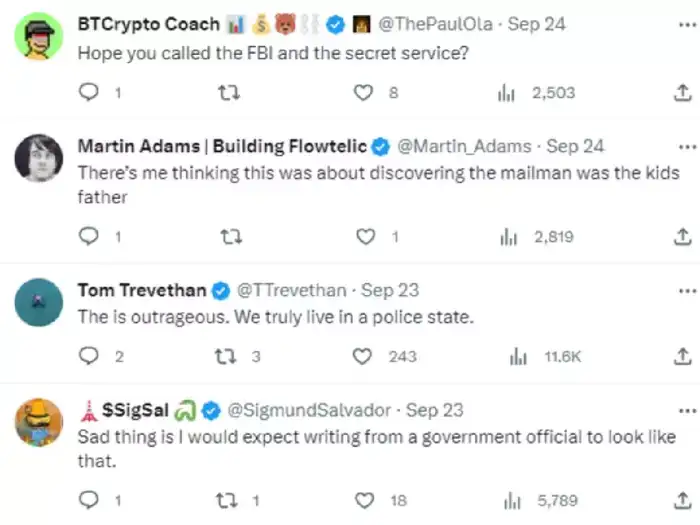Click Martin Adams' profile avatar
700x525 pixels.
(39, 158)
